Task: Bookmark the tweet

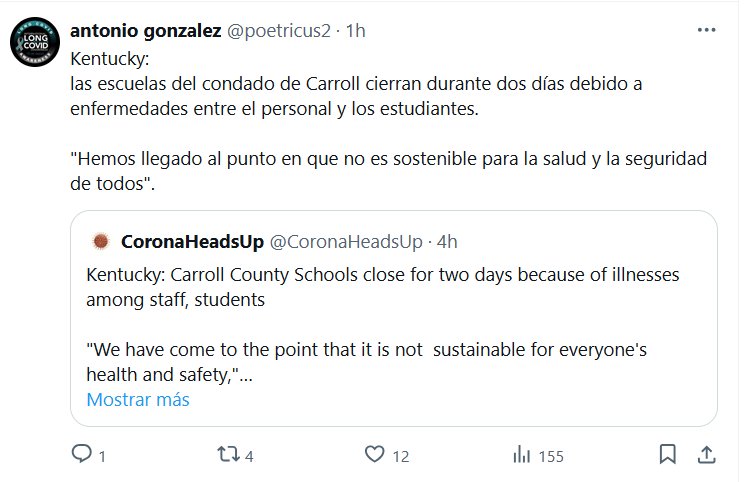Action: pos(668,455)
